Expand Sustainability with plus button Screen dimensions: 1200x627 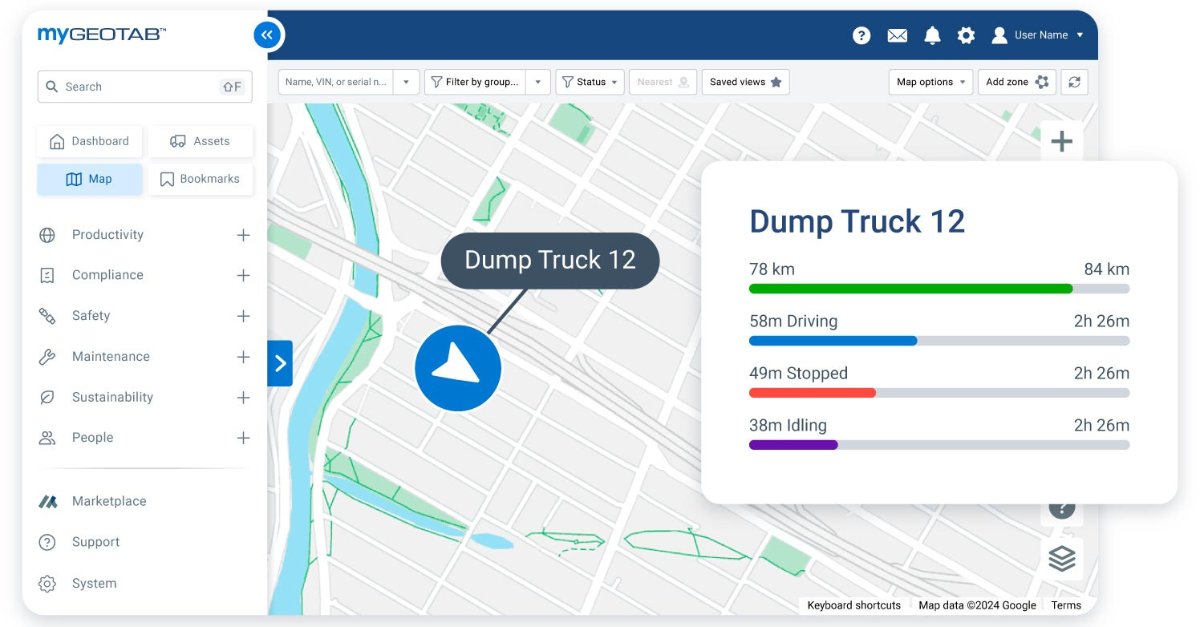243,397
